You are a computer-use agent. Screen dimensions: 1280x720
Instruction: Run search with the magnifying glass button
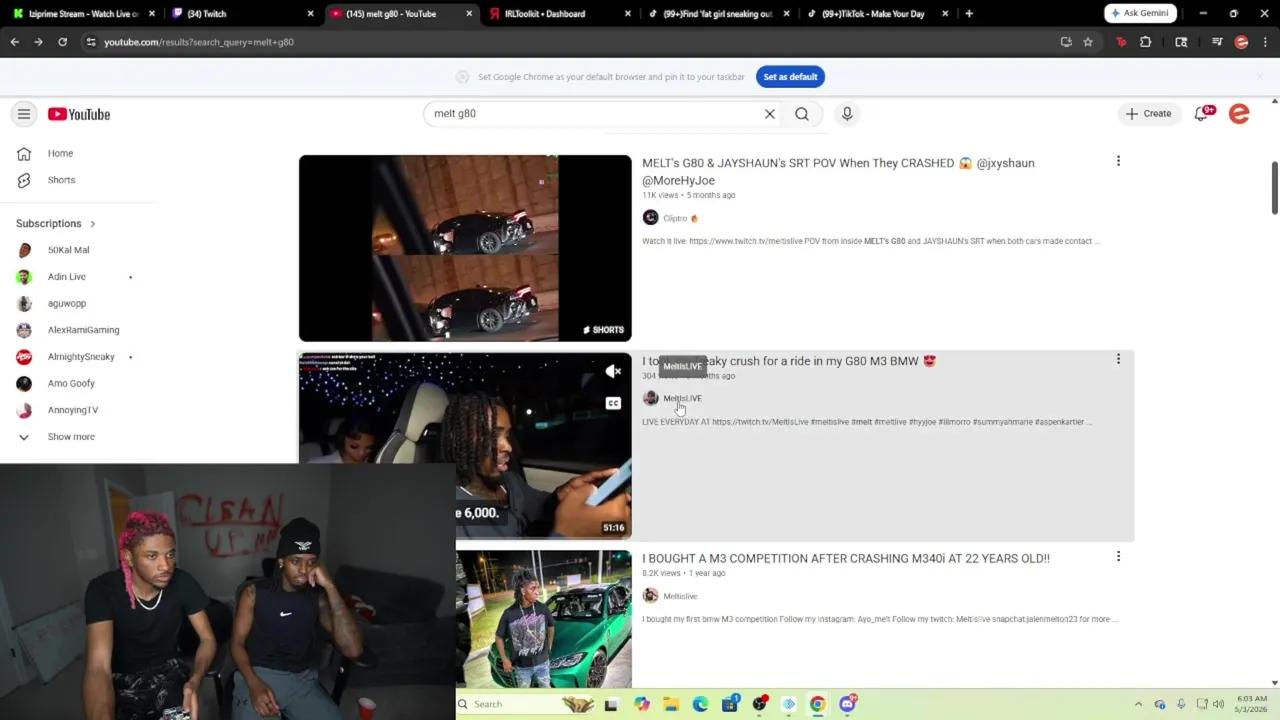[802, 114]
